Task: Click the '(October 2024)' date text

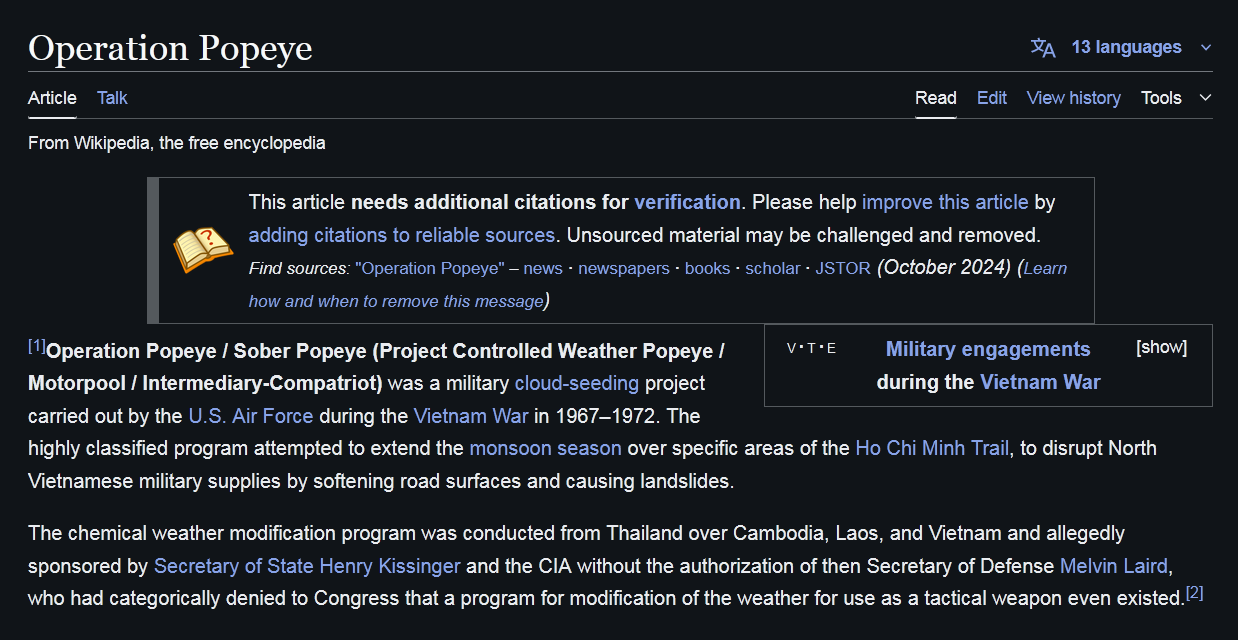Action: pos(944,267)
